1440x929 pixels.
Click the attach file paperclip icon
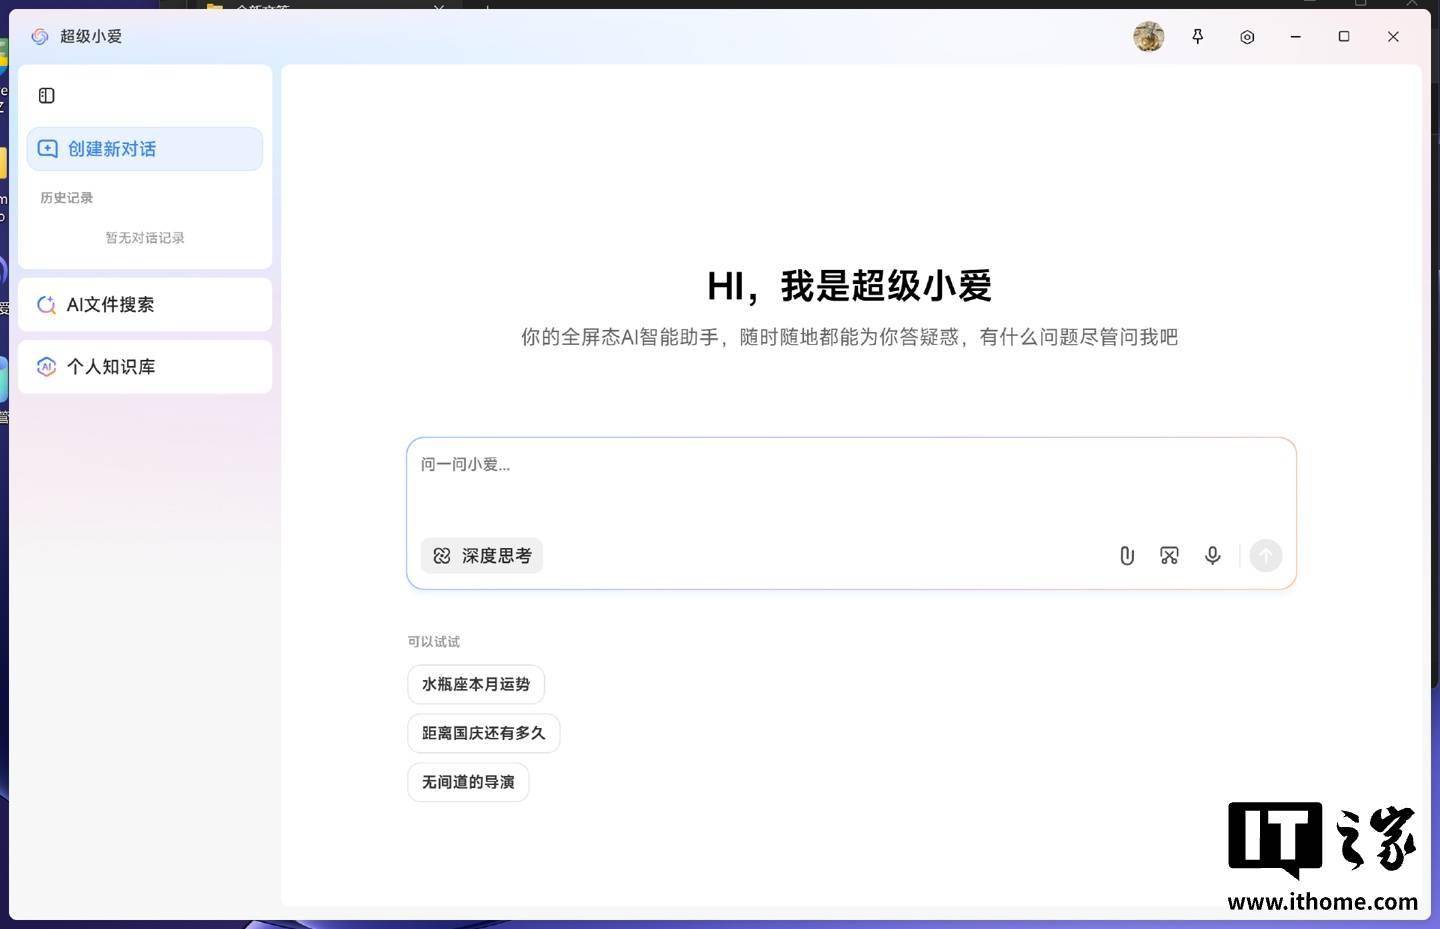[x=1127, y=556]
